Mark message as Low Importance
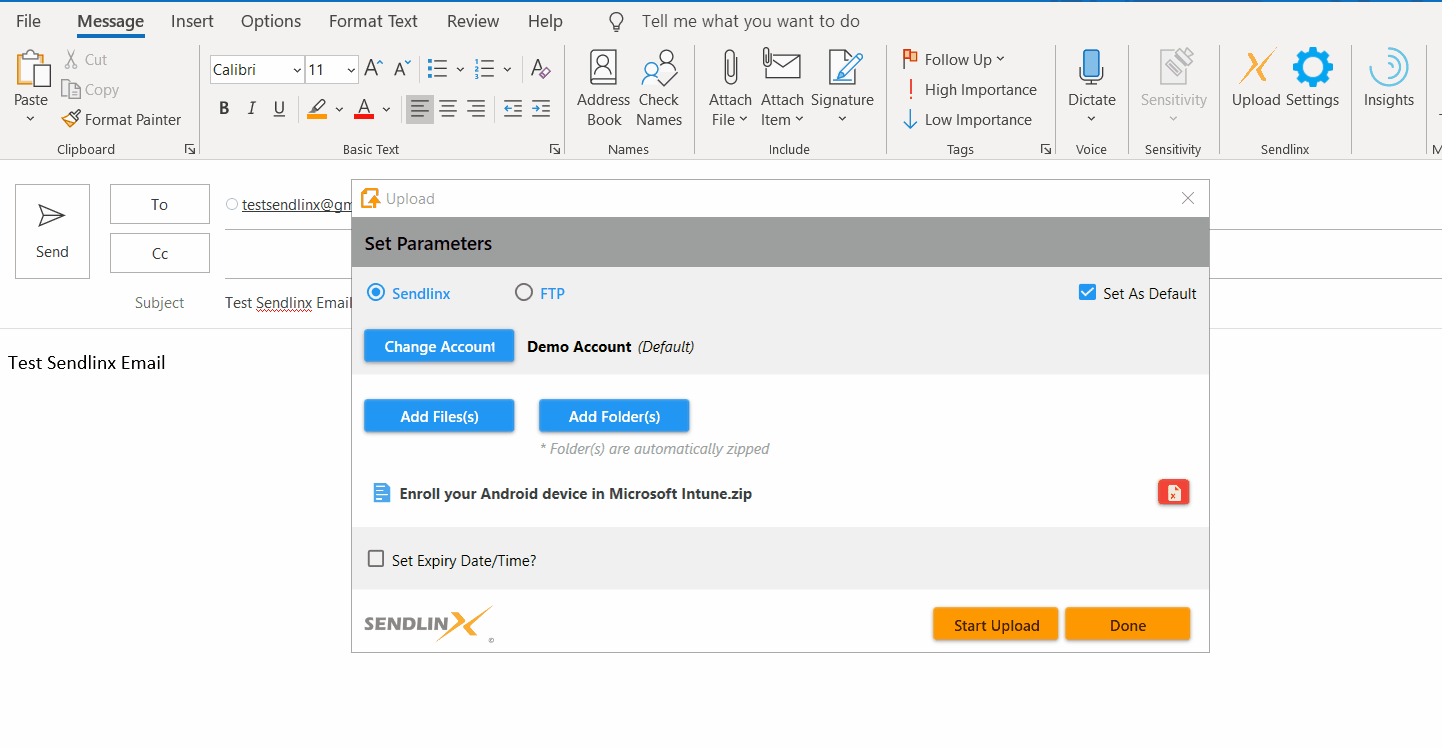 point(967,119)
